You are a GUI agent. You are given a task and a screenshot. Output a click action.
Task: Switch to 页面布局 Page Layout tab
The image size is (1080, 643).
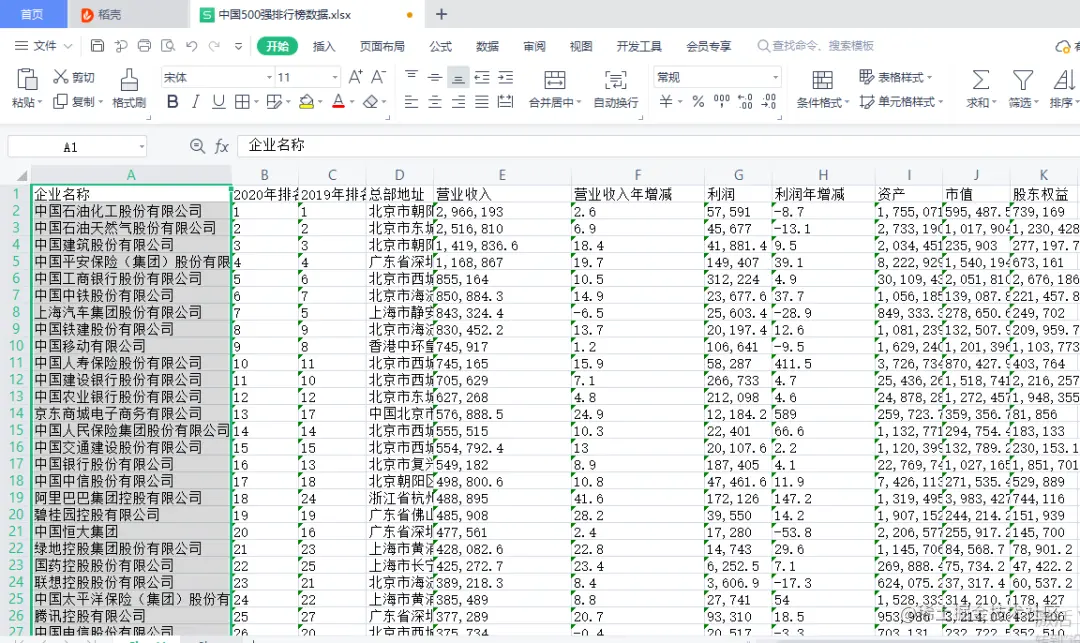click(x=382, y=46)
